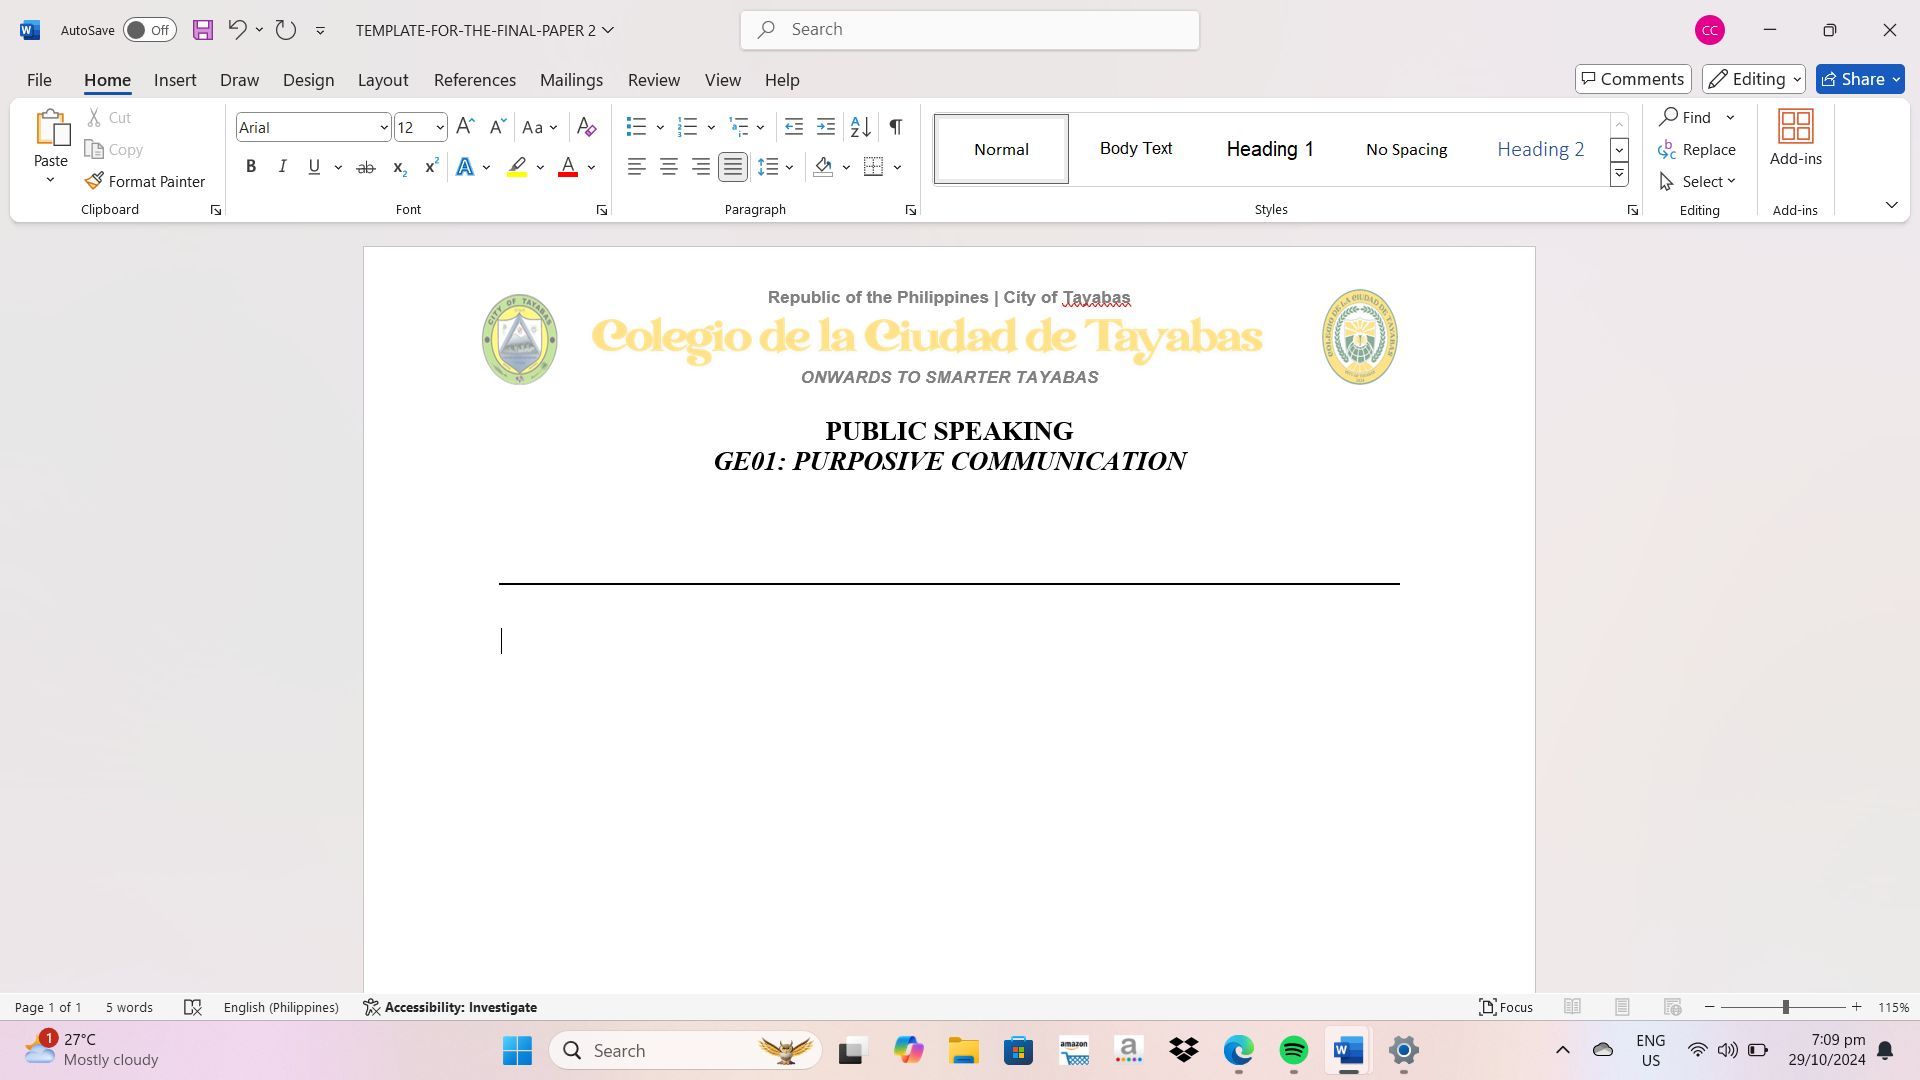Switch to the Layout tab

coord(383,80)
